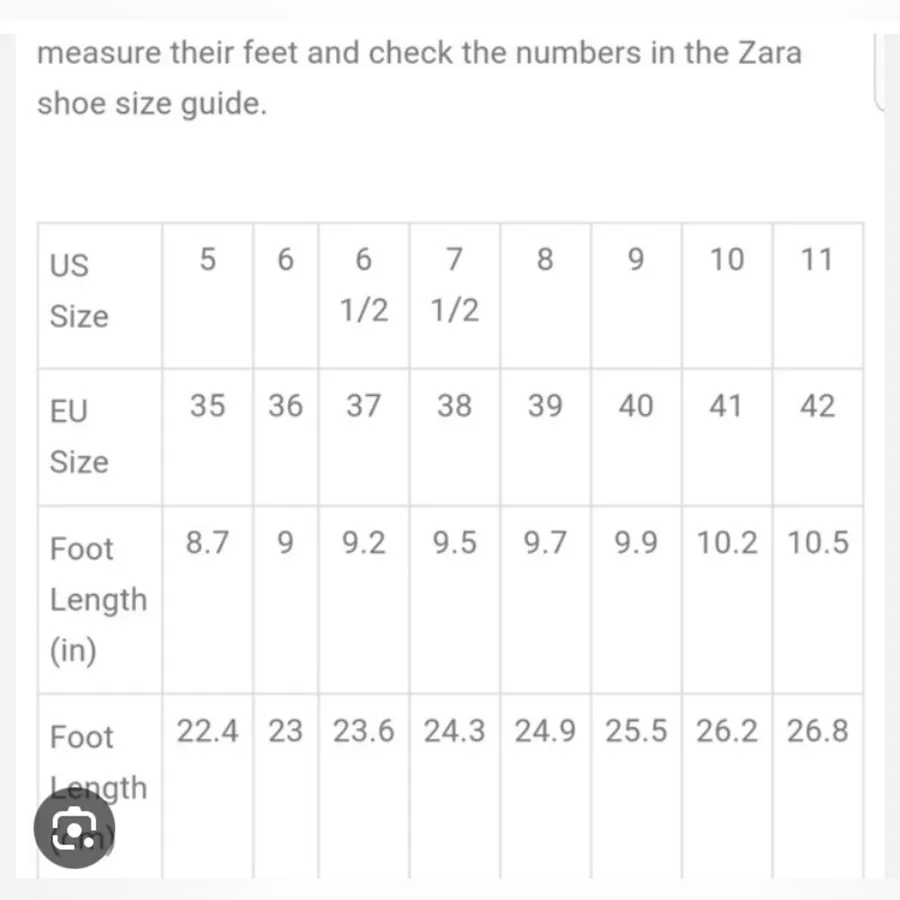Select the EU size 42 cell
The image size is (900, 900).
click(x=818, y=437)
